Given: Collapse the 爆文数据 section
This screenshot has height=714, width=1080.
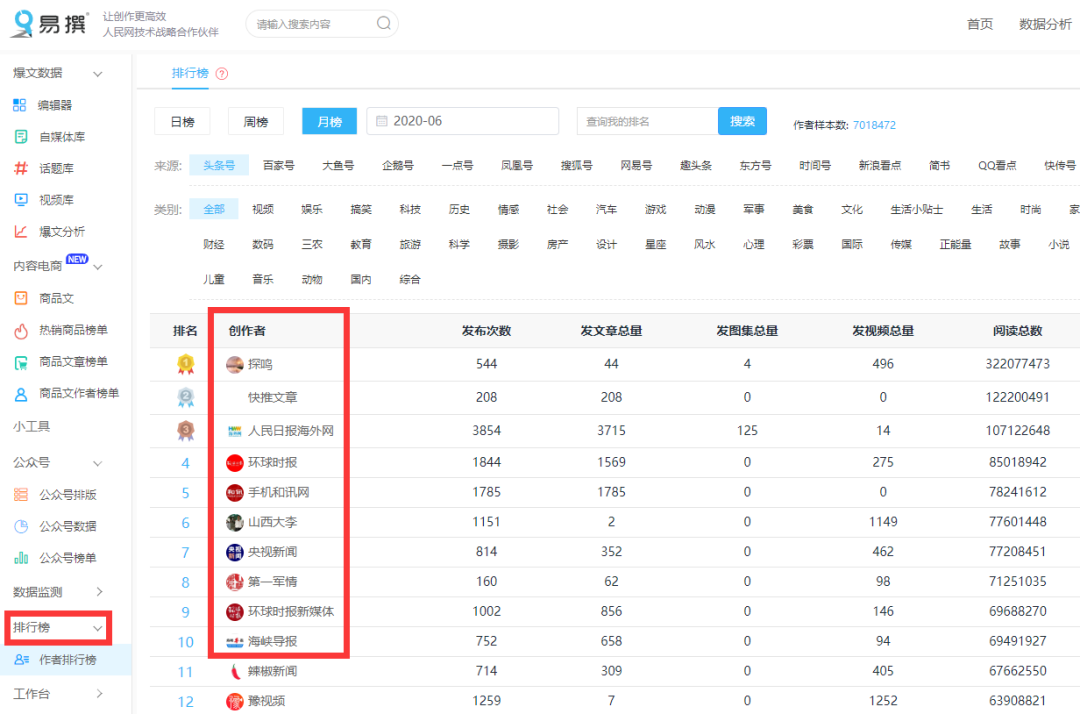Looking at the screenshot, I should click(98, 74).
